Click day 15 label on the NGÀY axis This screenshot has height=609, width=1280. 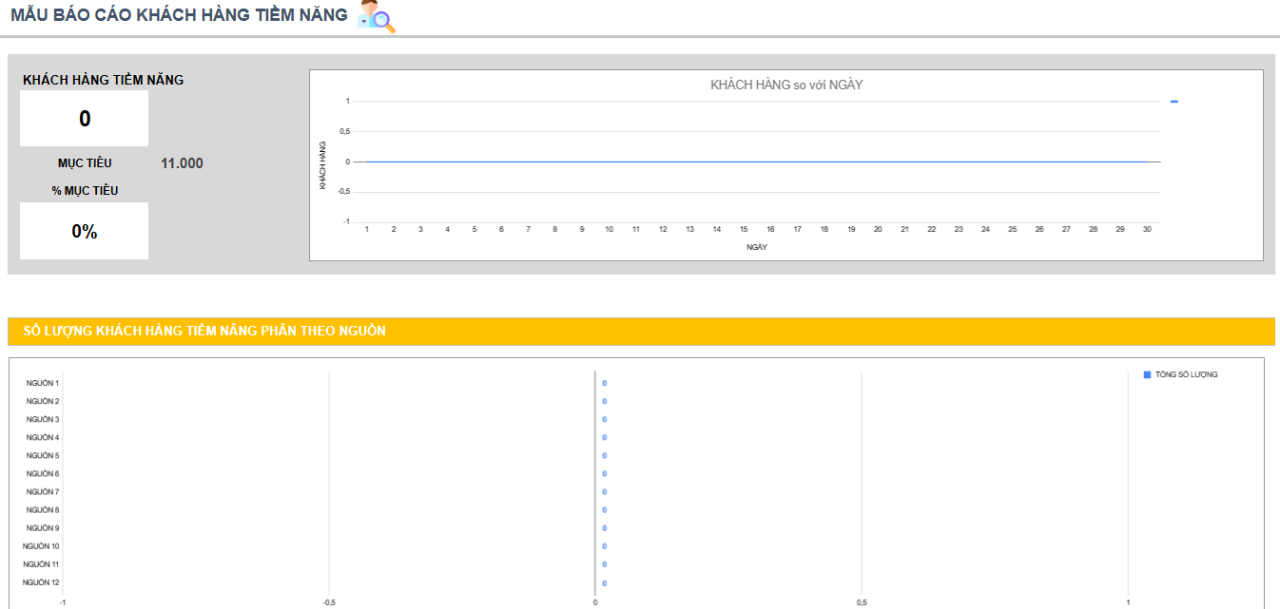pyautogui.click(x=743, y=229)
